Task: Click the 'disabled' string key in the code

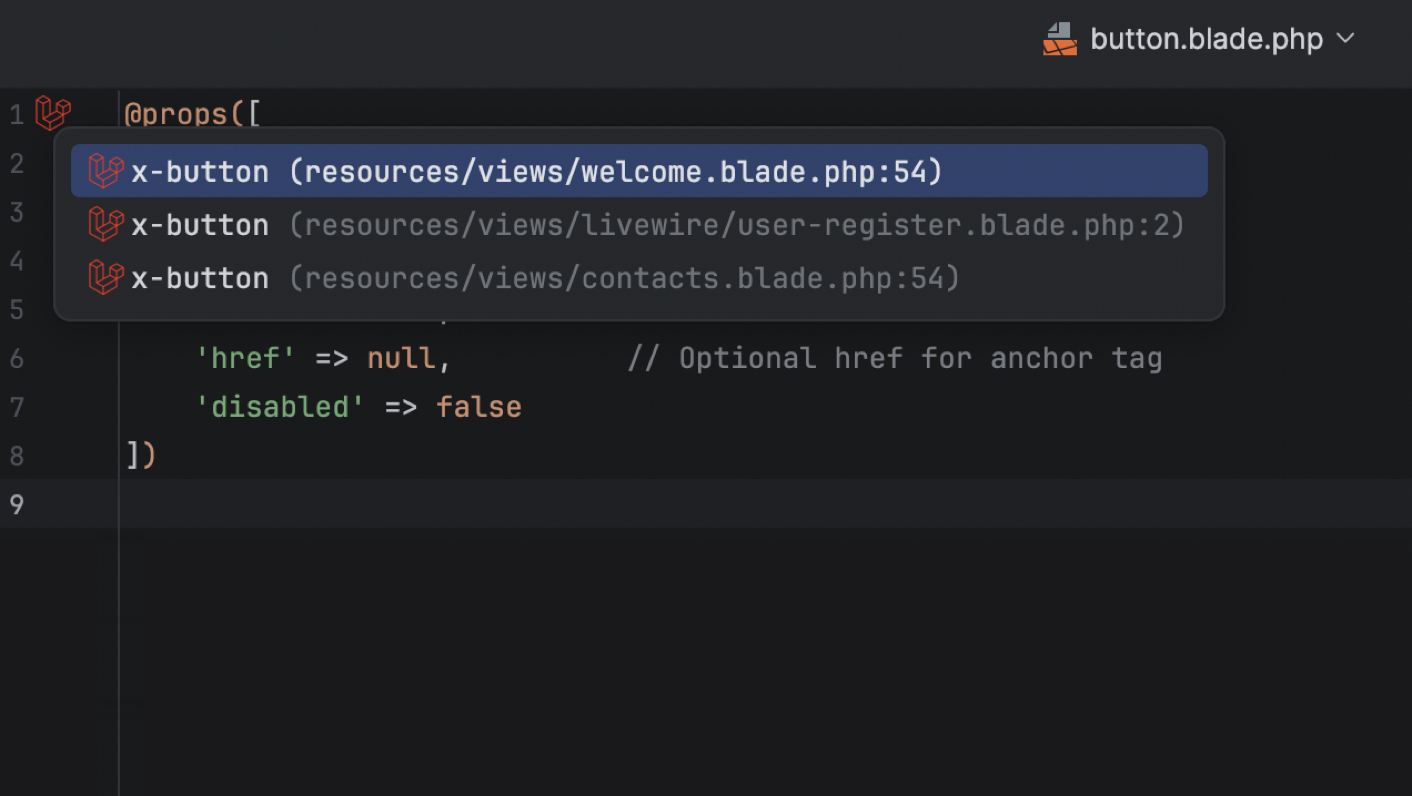Action: point(280,407)
